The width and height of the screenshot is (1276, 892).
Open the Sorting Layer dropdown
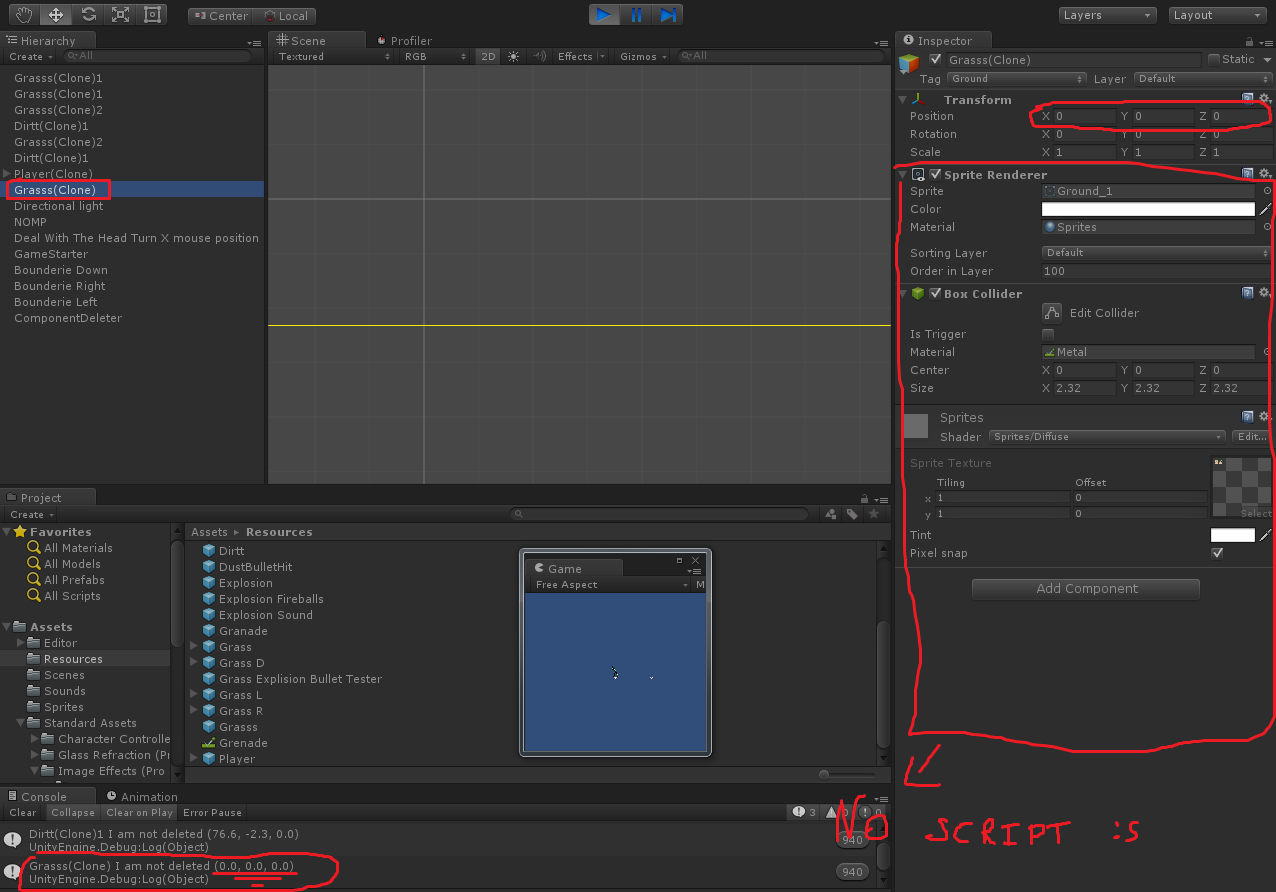click(x=1156, y=253)
